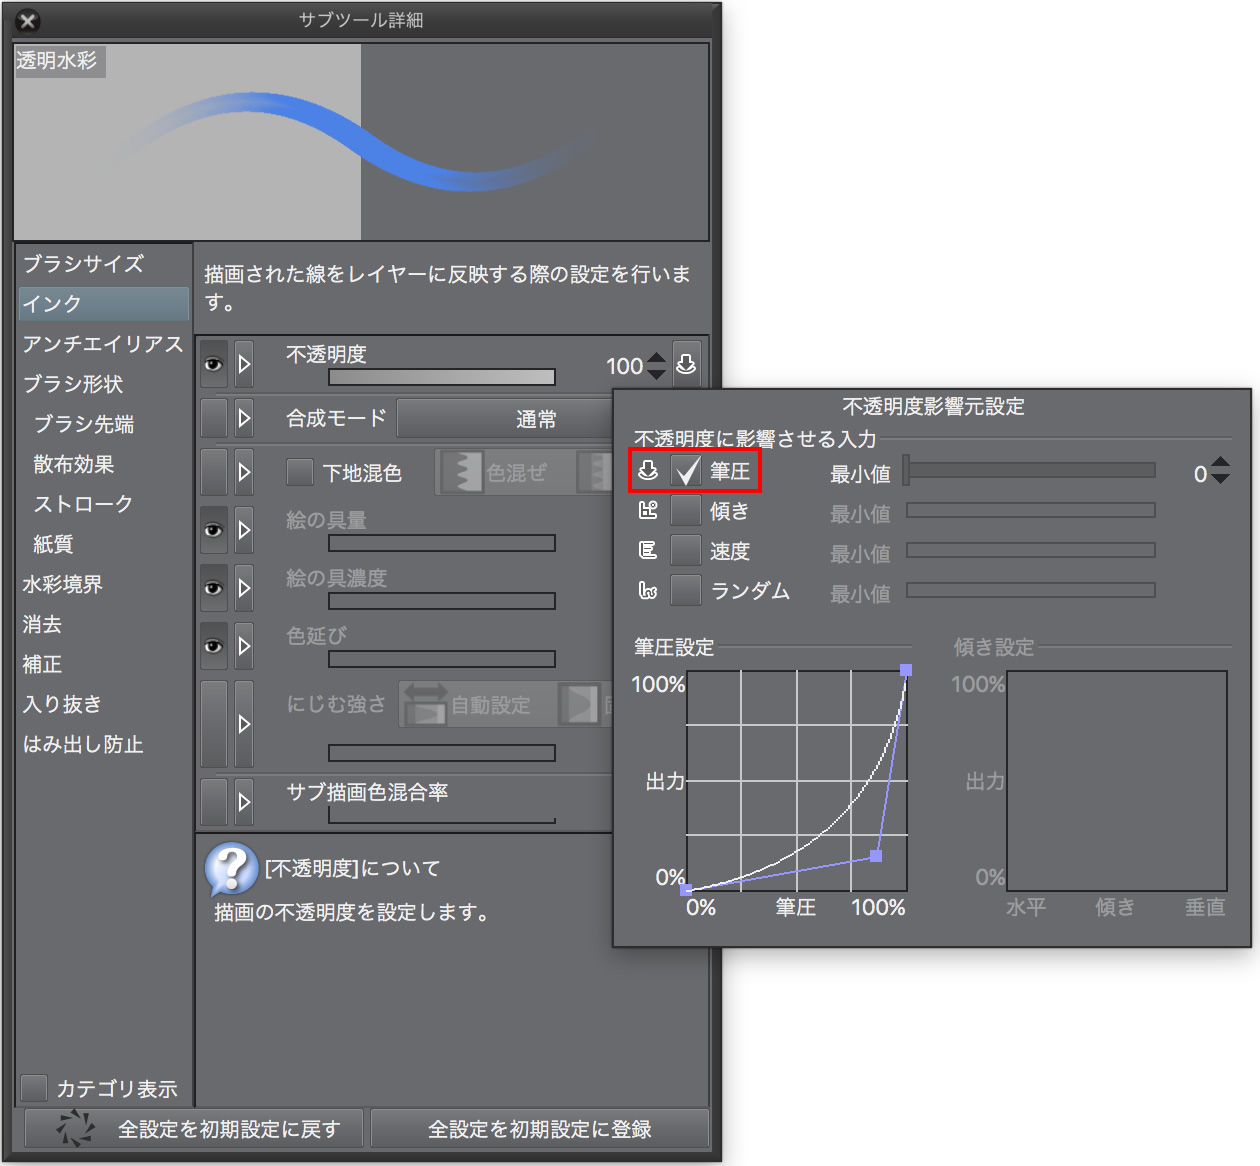Screen dimensions: 1260x1166
Task: Click the velocity icon beside 速度
Action: click(x=648, y=551)
